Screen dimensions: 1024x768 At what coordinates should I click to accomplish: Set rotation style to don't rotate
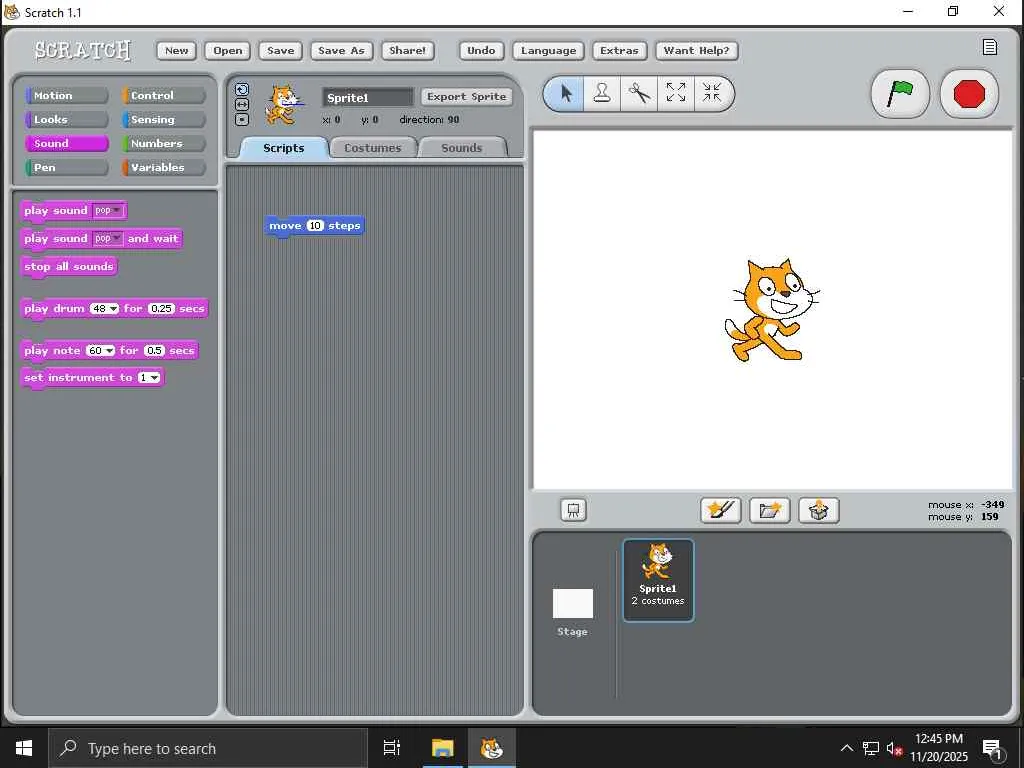[x=242, y=120]
